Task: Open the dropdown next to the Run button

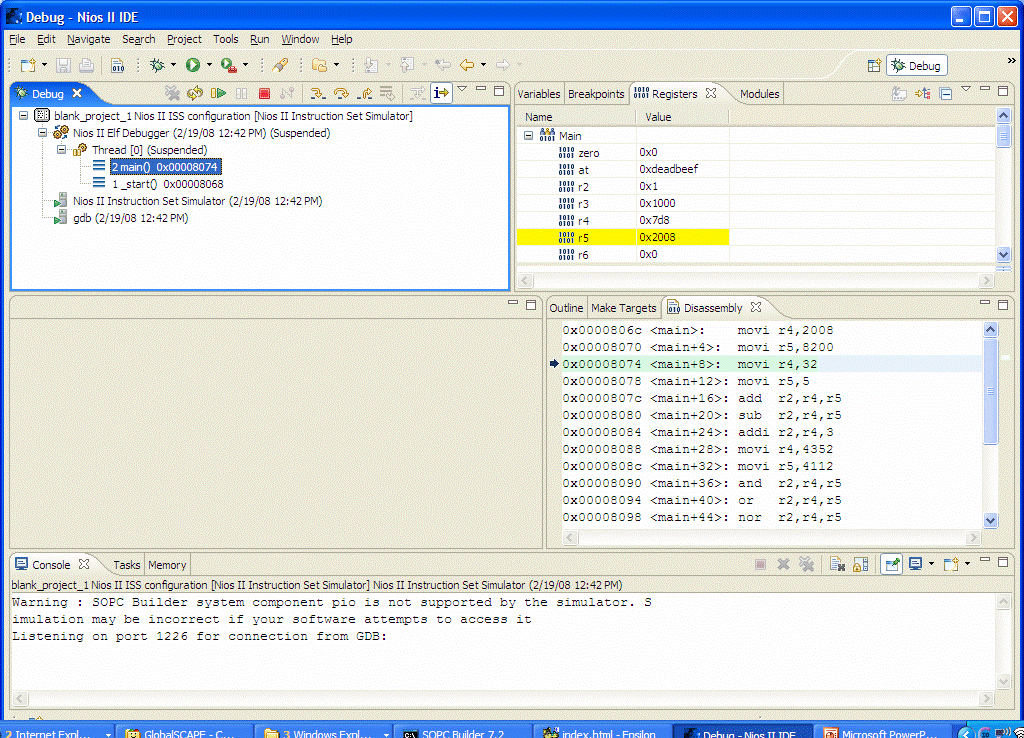Action: coord(209,65)
